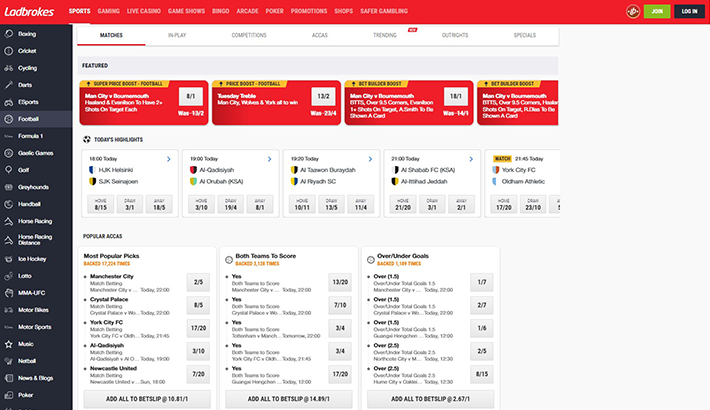710x410 pixels.
Task: Open Lotto via its icon
Action: (x=9, y=276)
